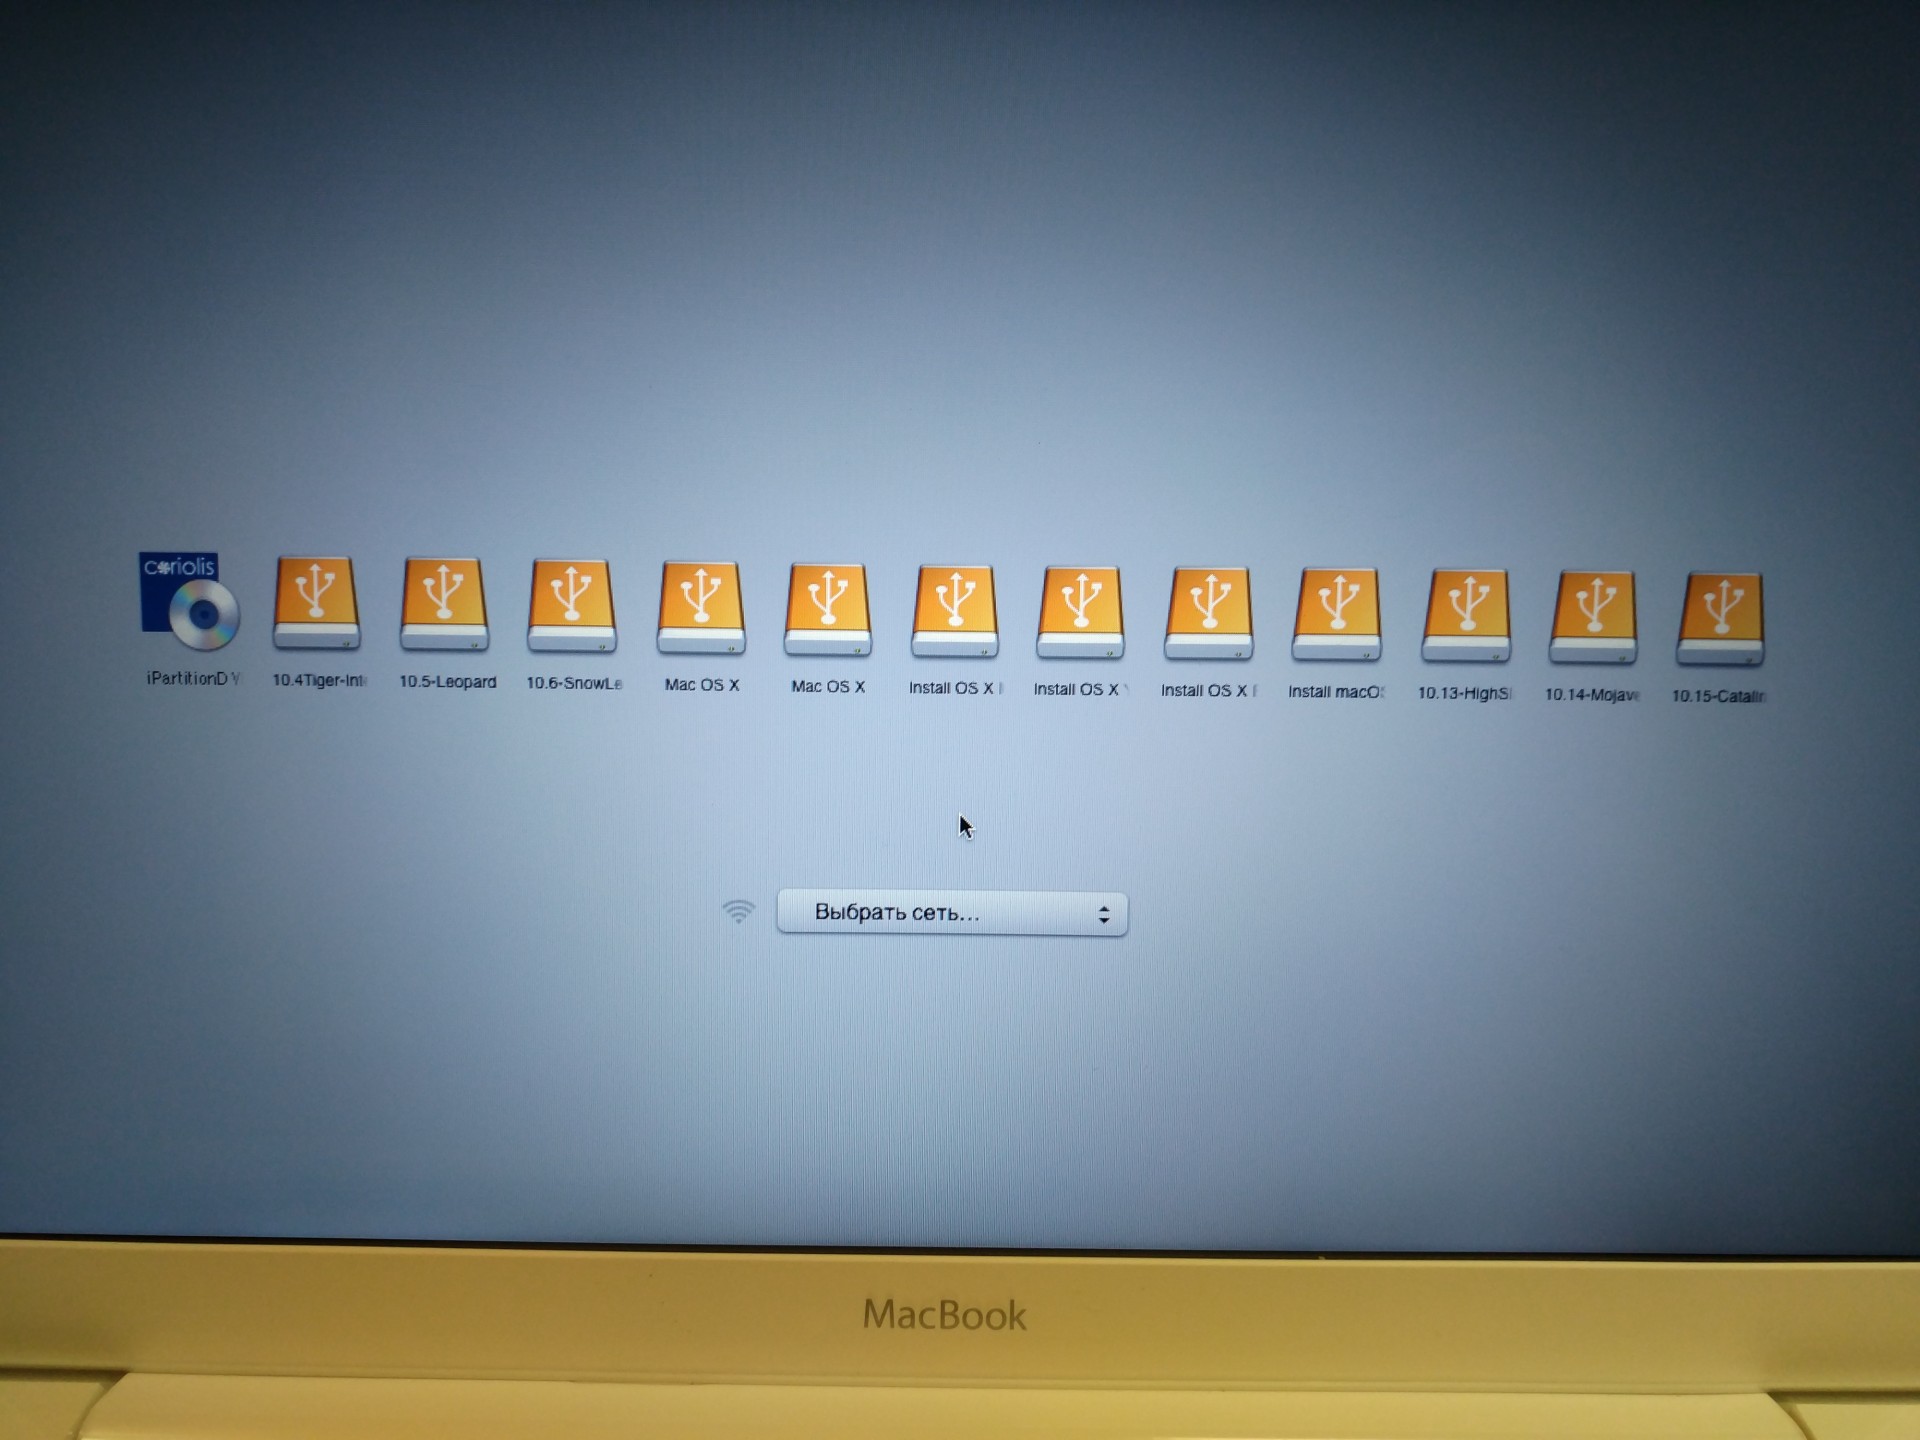Choose the 10.15-Catalina USB drive
Viewport: 1920px width, 1440px height.
[1721, 621]
